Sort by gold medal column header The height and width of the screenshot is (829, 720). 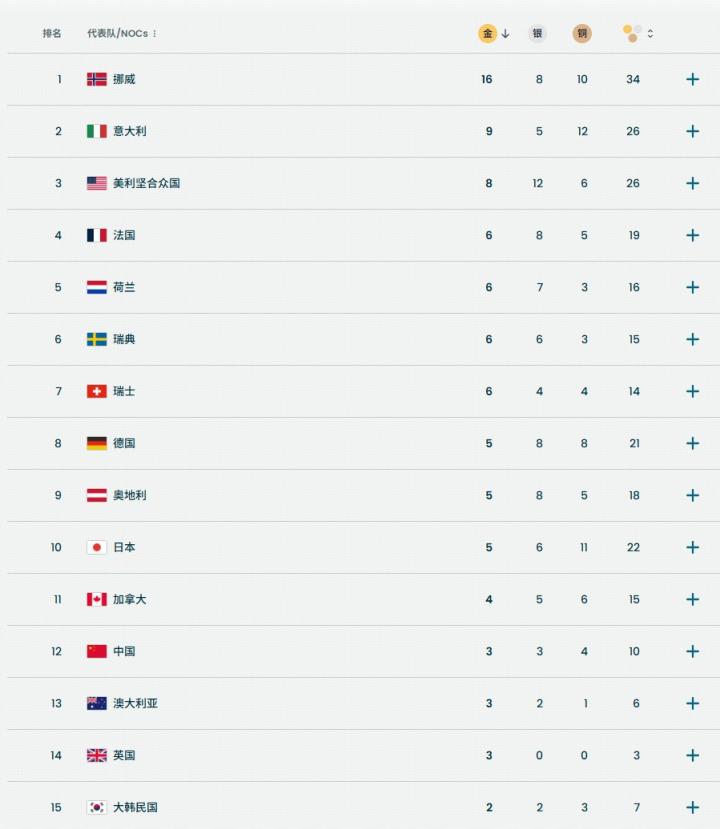click(x=488, y=33)
